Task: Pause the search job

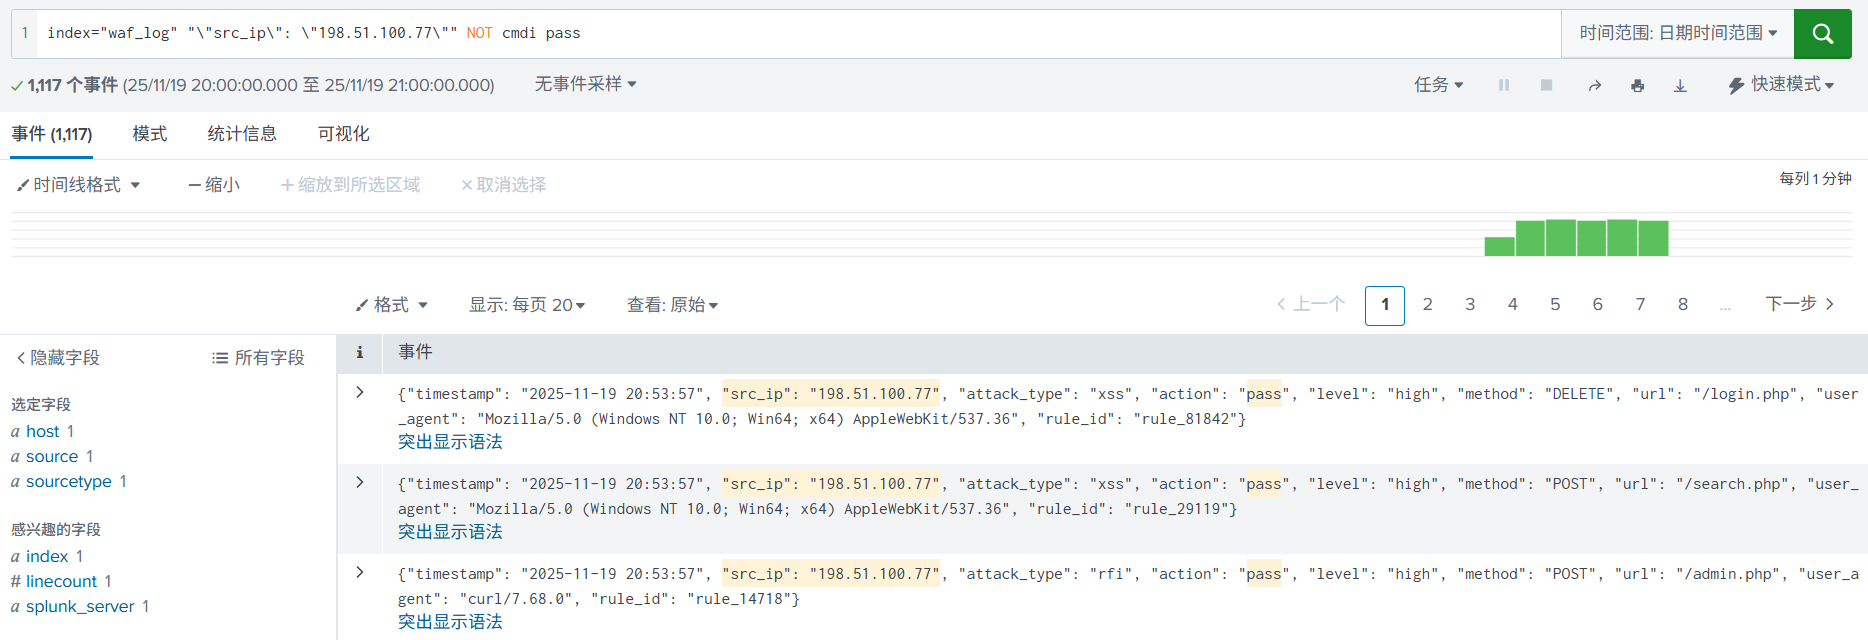Action: (x=1503, y=86)
